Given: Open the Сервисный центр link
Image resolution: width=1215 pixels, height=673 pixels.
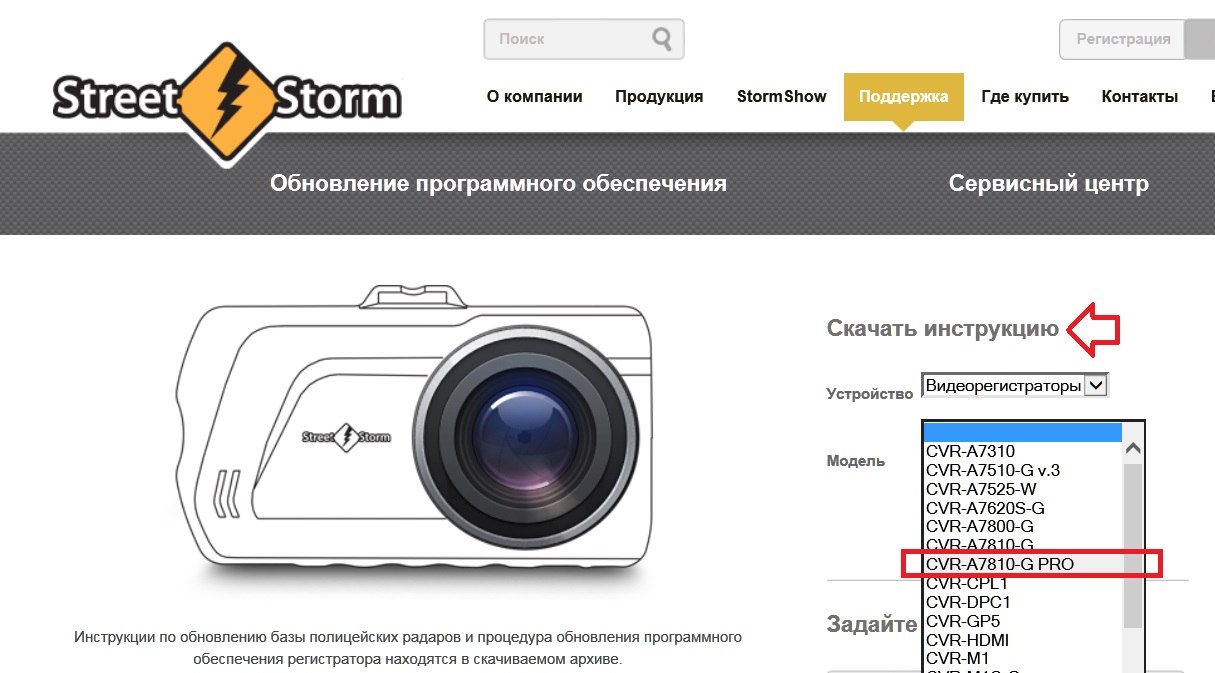Looking at the screenshot, I should pos(1048,184).
